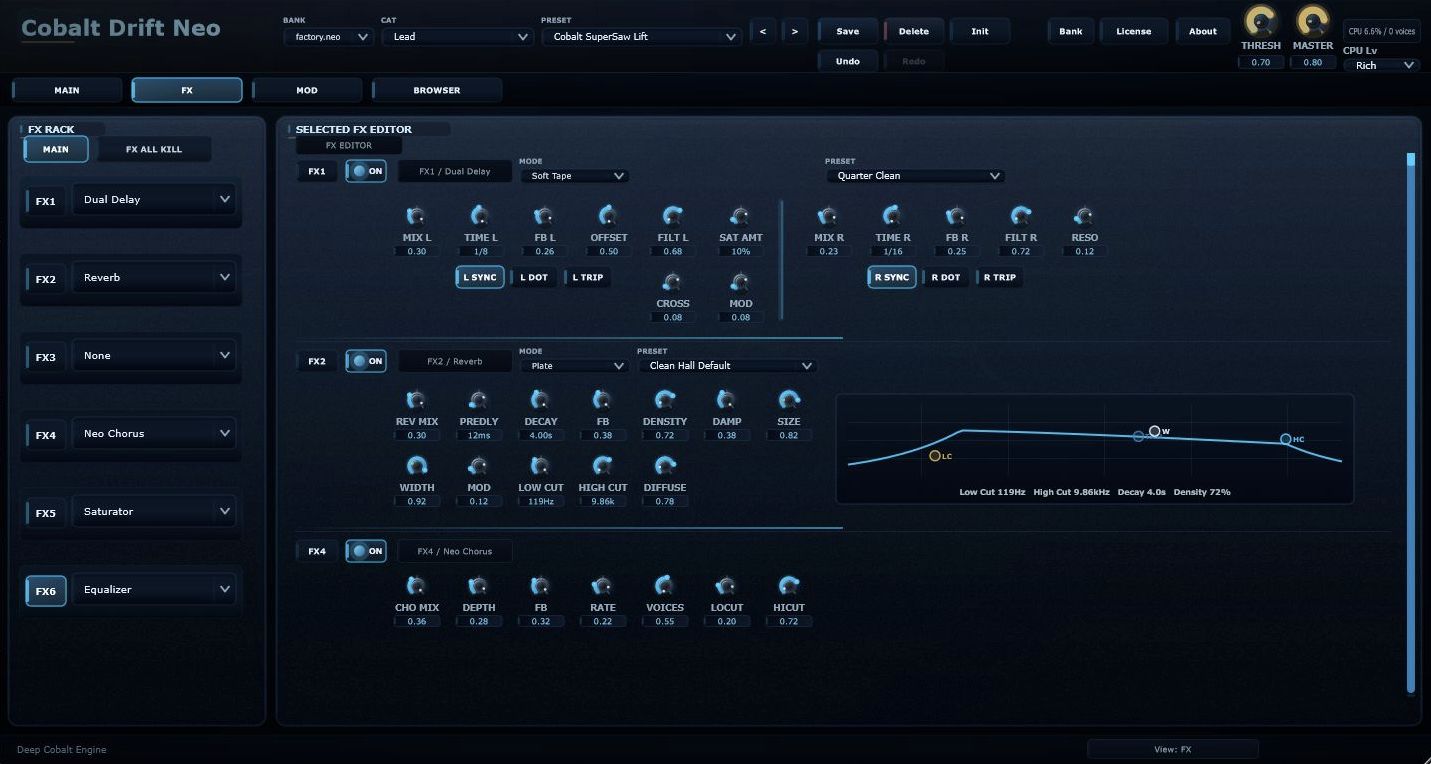Click the HC node on the reverb curve
This screenshot has height=764, width=1431.
tap(1286, 439)
